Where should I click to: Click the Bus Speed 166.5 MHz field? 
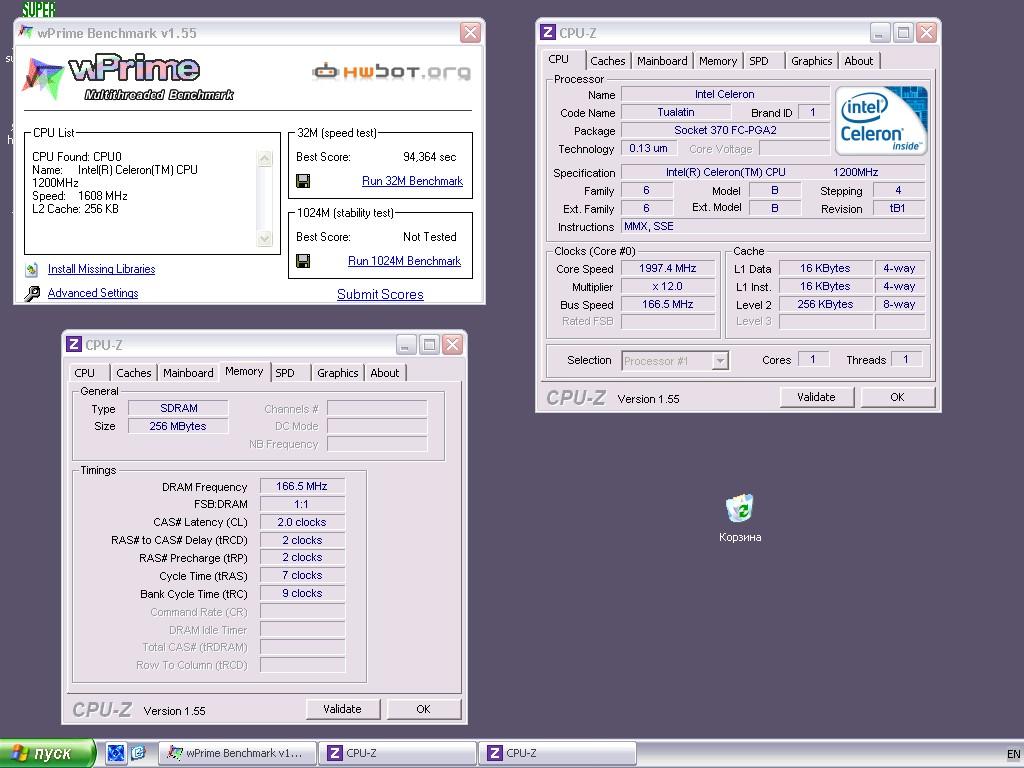pyautogui.click(x=667, y=304)
